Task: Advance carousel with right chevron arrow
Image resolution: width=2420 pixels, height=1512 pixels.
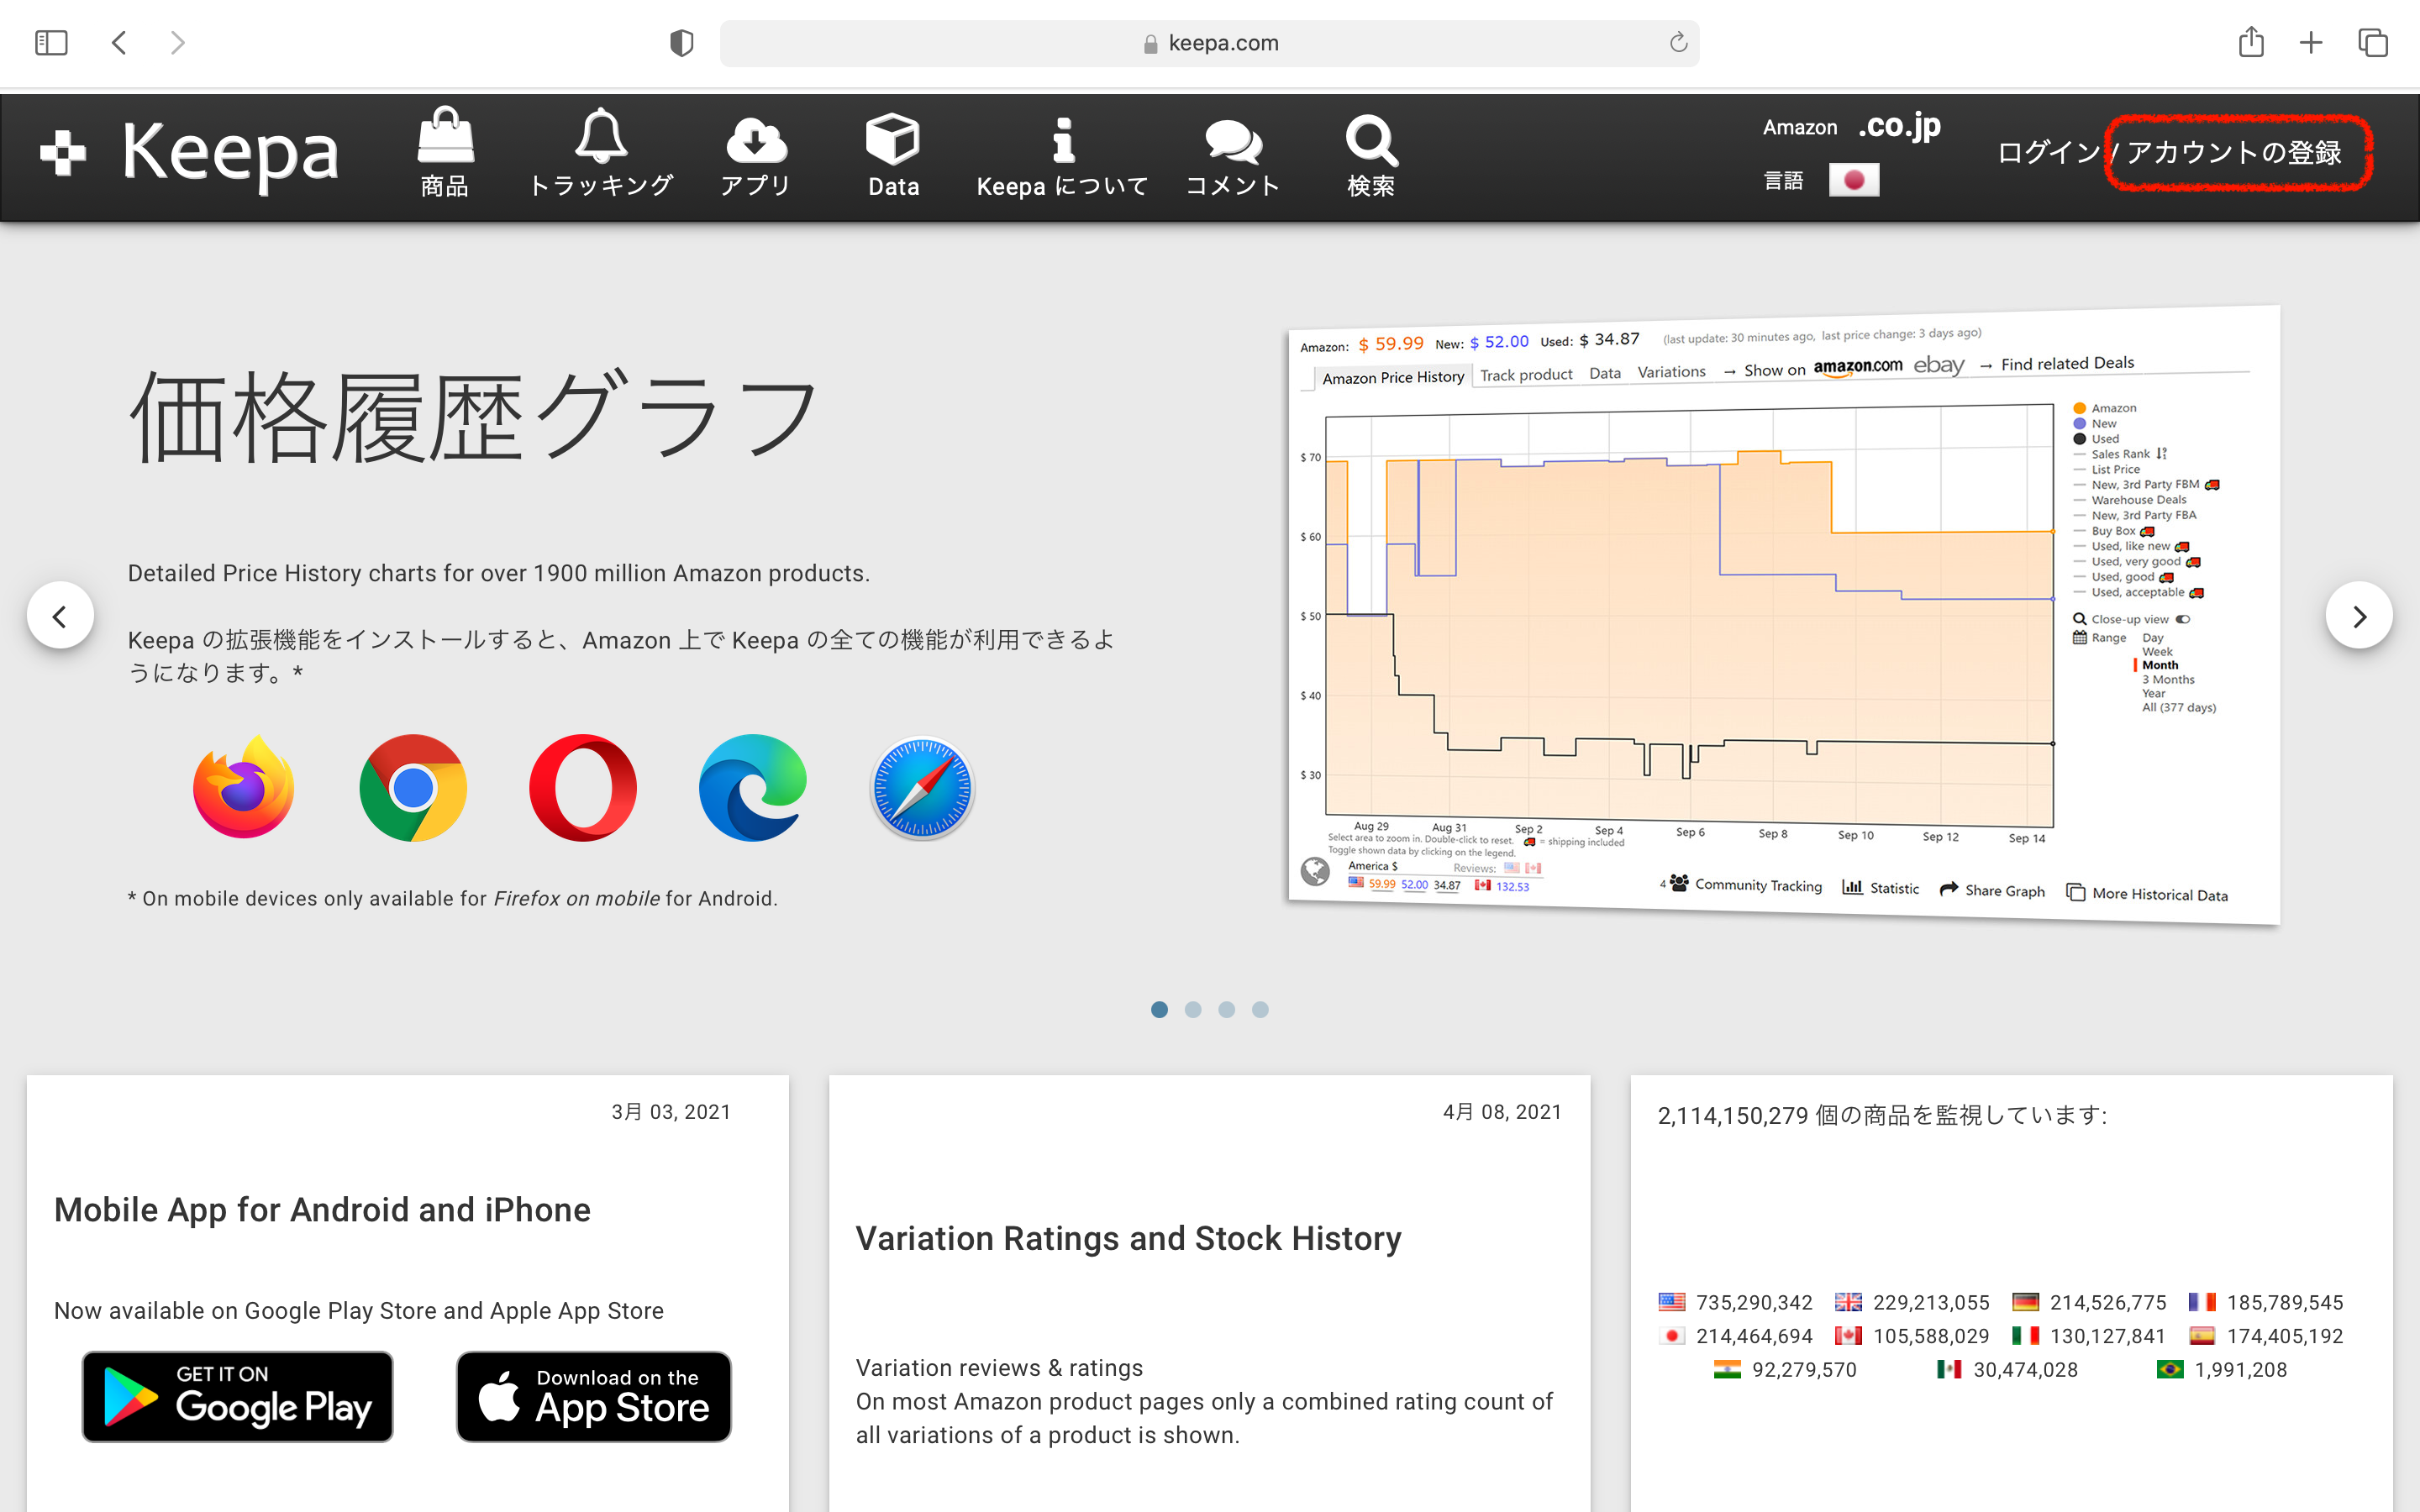Action: coord(2359,616)
